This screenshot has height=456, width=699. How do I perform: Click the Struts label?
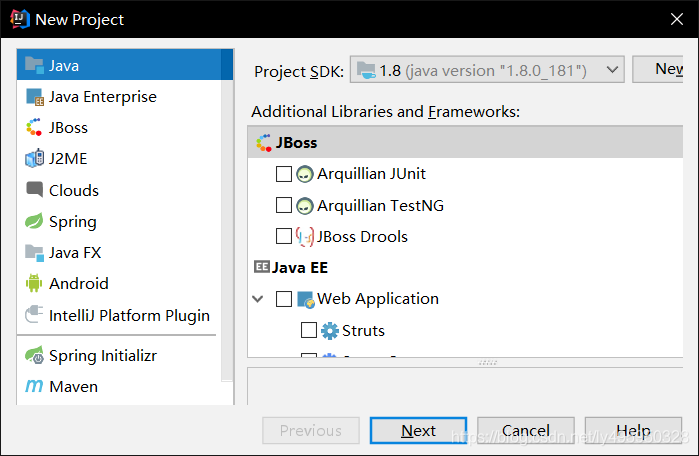(363, 331)
